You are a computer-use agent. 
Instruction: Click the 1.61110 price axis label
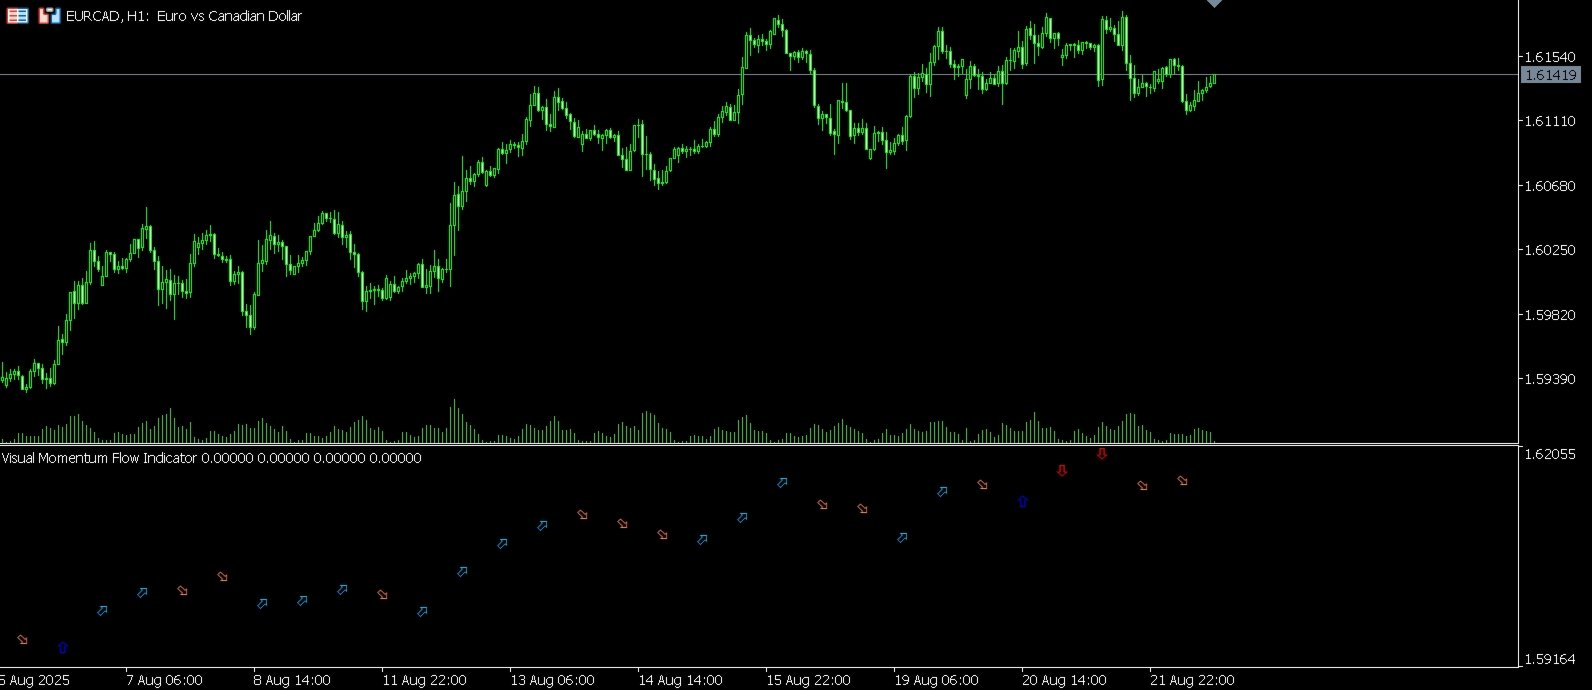[1550, 121]
